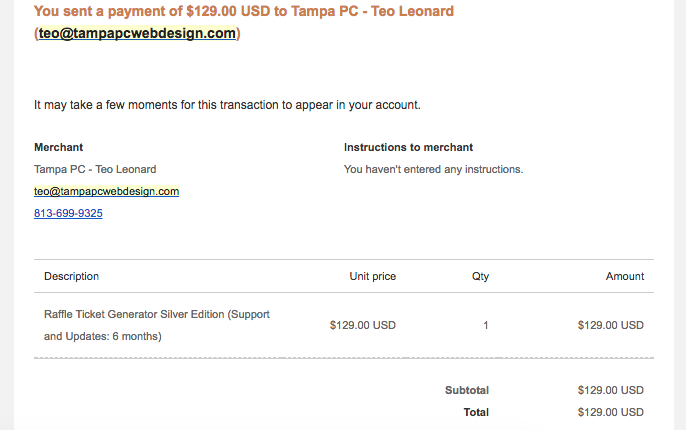This screenshot has width=686, height=430.
Task: Click the "It may take a few moments" notice
Action: (x=227, y=104)
